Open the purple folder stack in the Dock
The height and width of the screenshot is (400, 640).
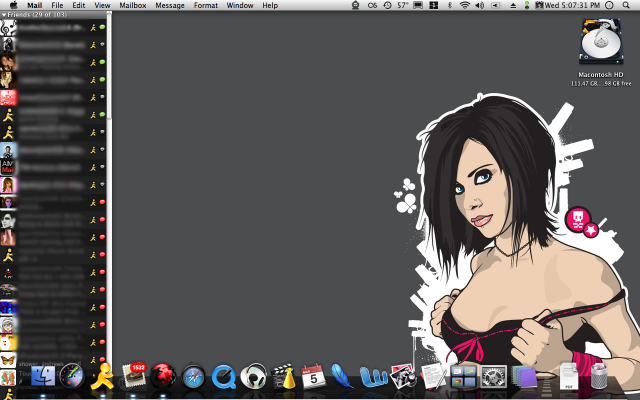524,376
